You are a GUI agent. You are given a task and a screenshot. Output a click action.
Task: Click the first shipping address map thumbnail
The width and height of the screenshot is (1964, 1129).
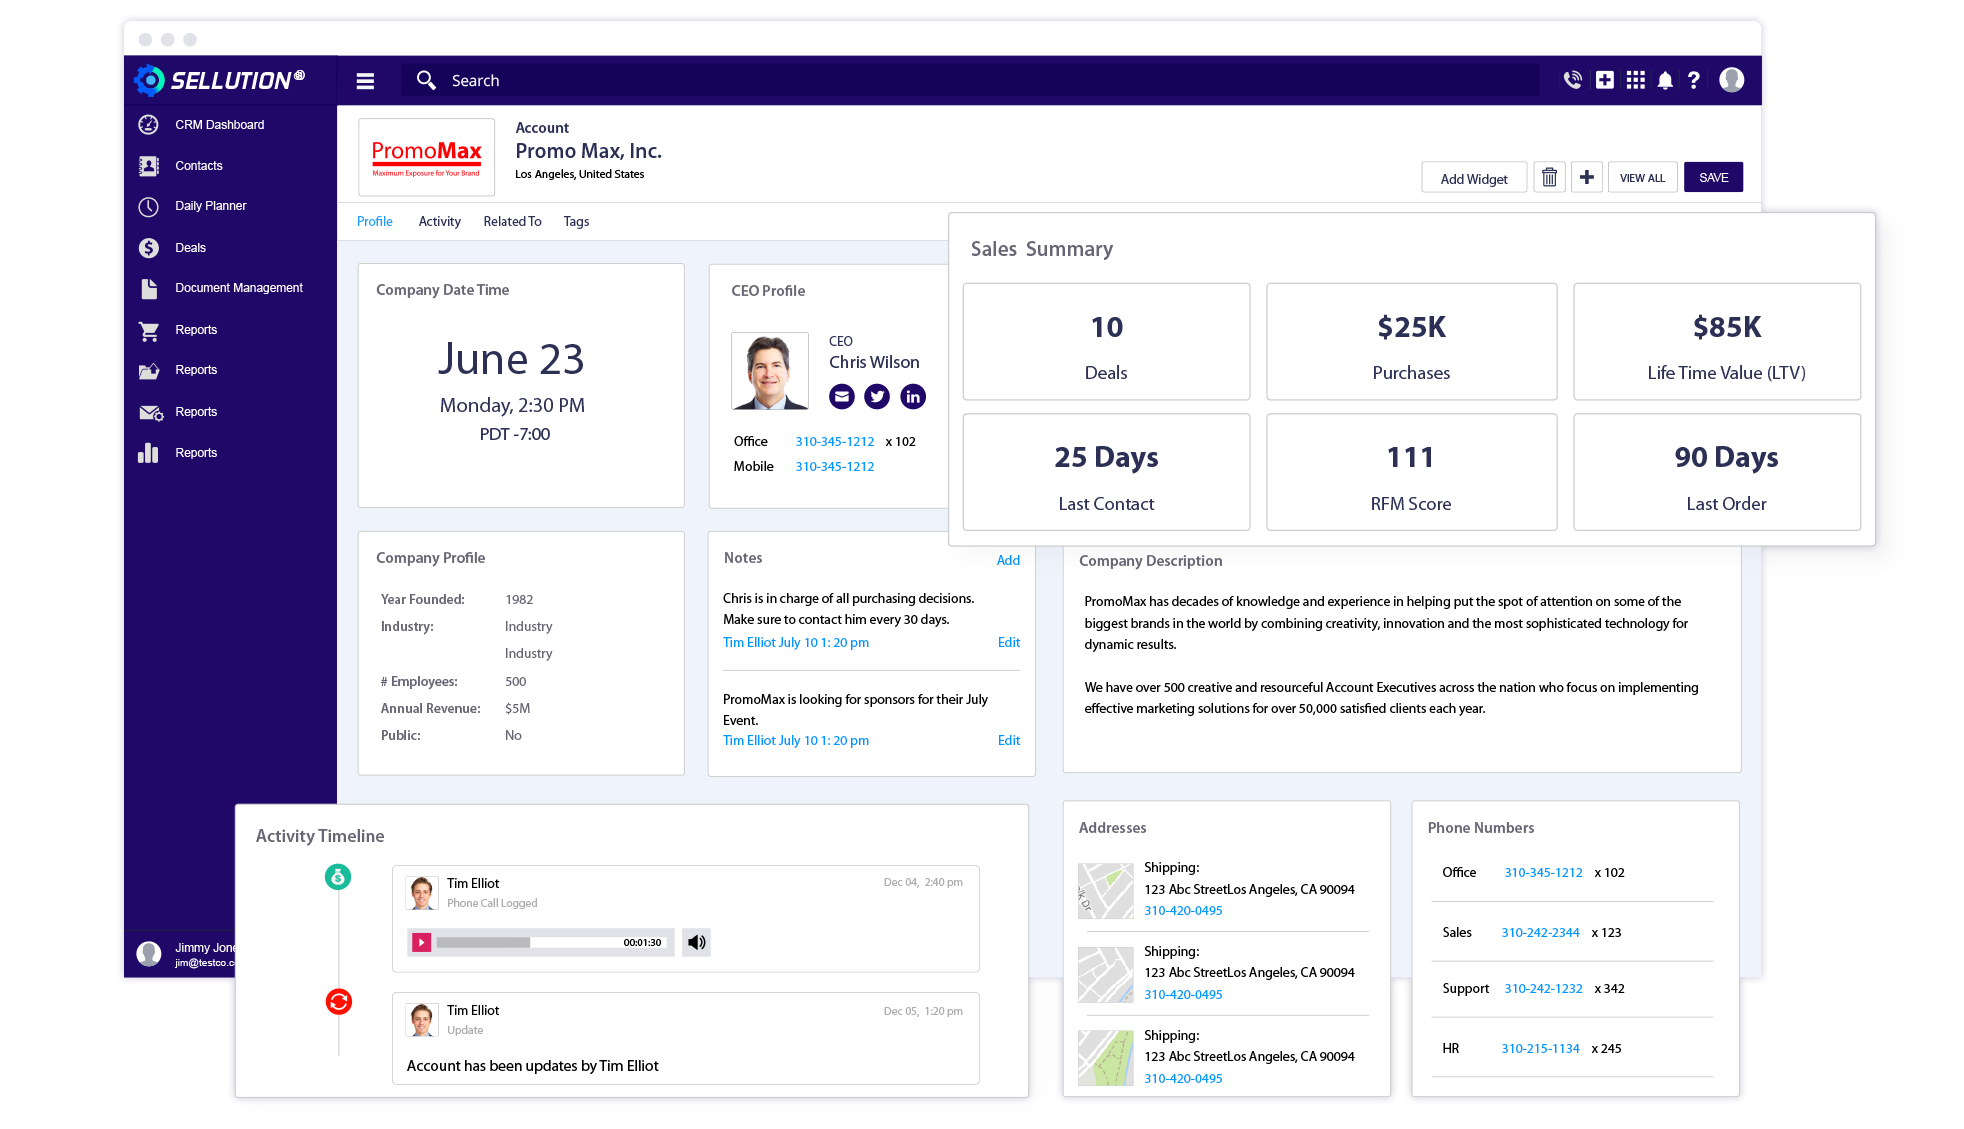pos(1106,891)
